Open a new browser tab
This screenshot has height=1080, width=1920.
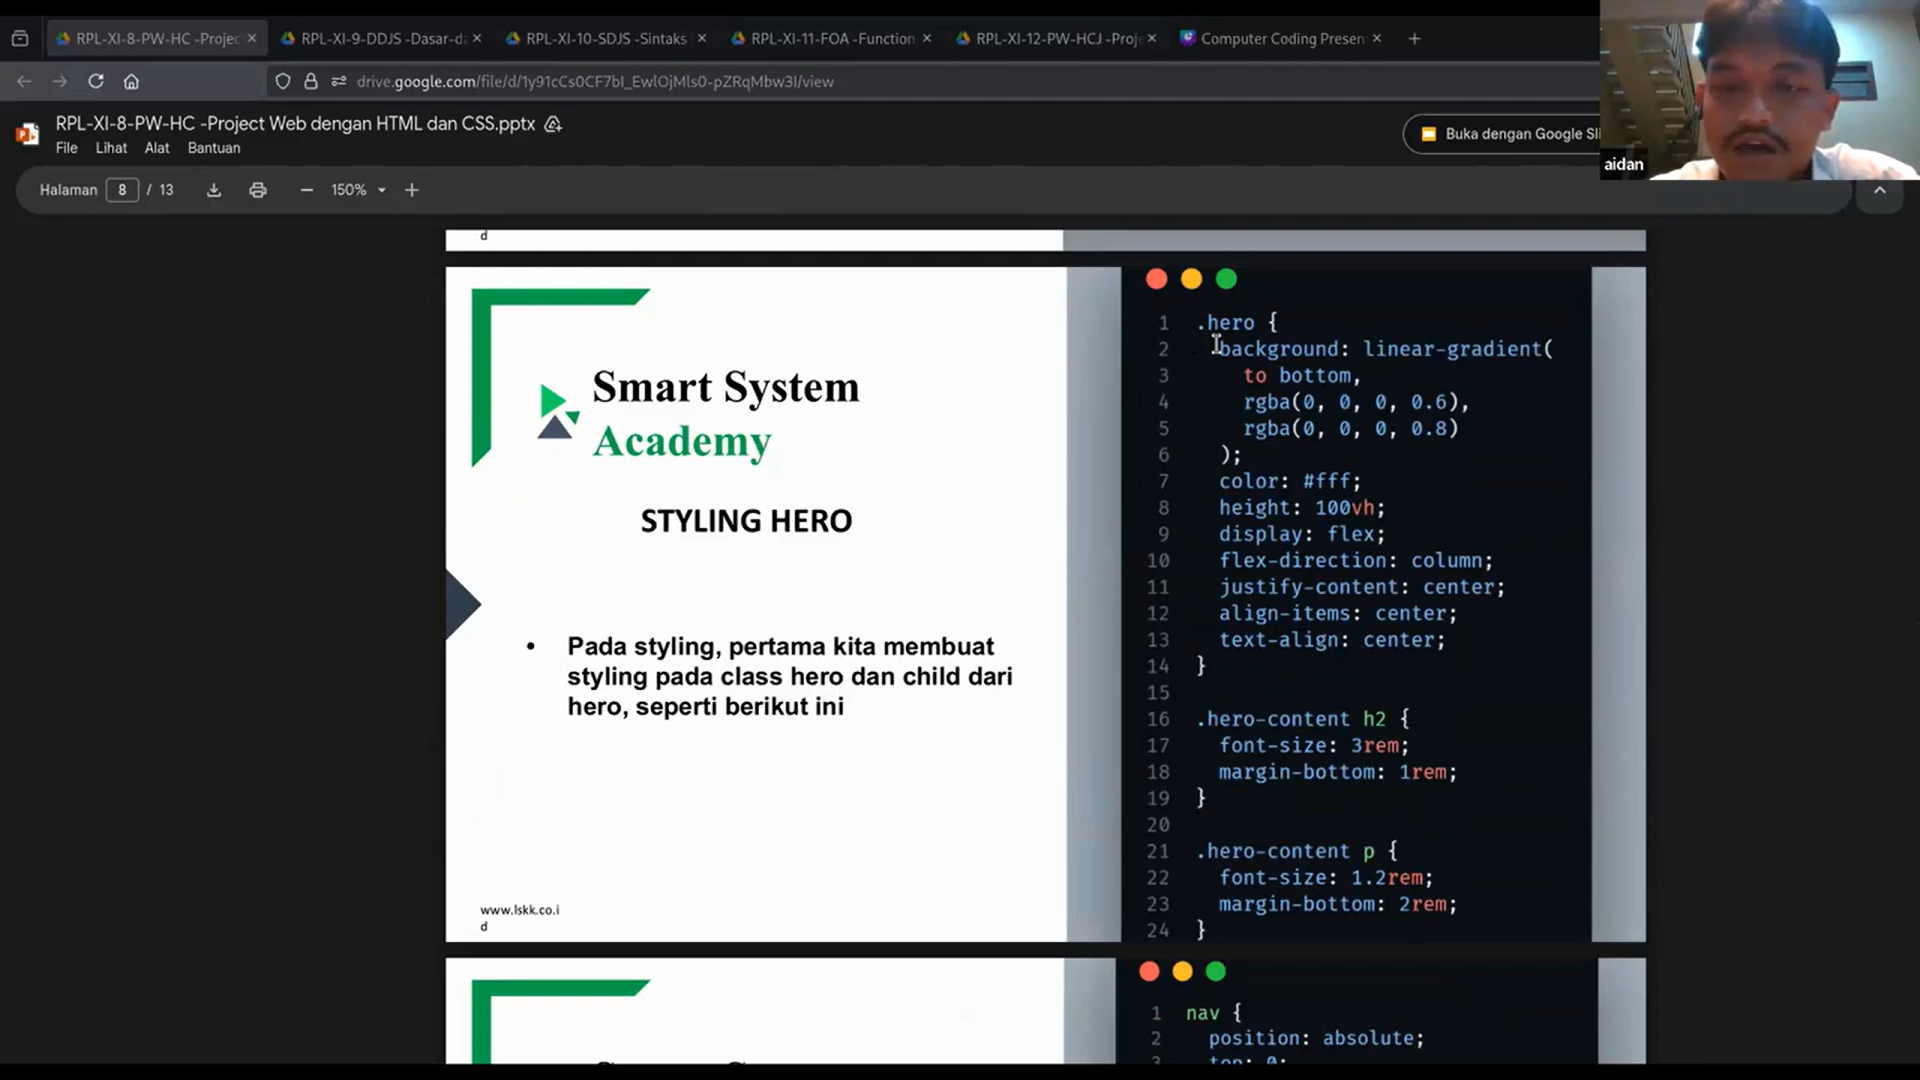1414,38
